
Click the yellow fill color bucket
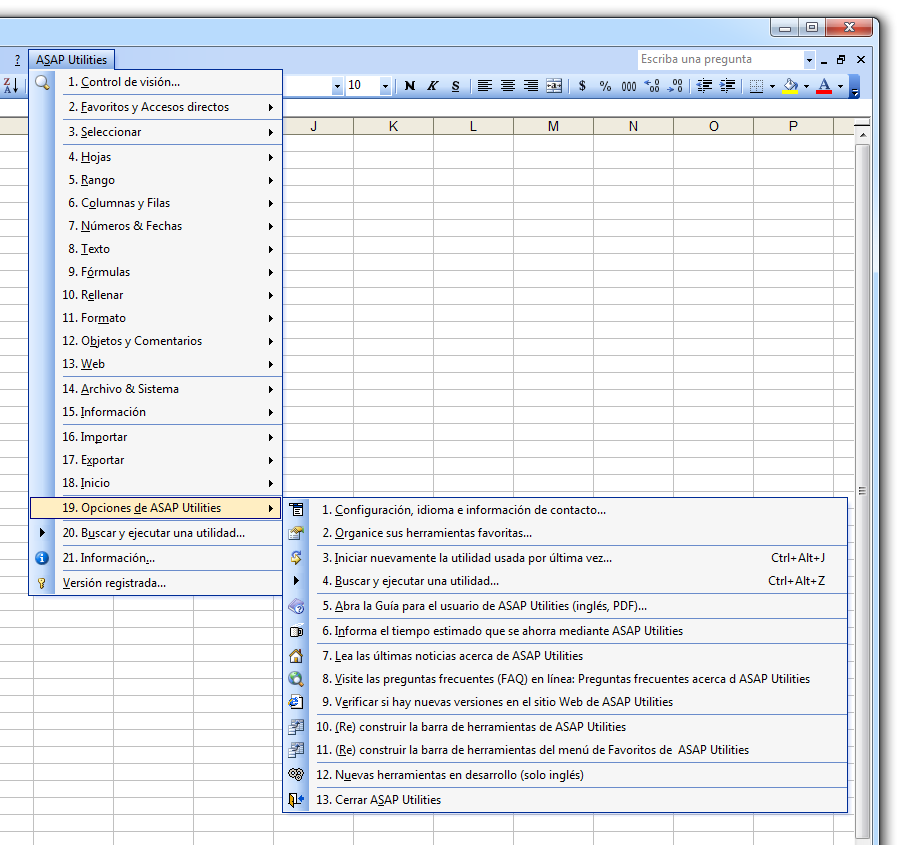click(x=790, y=86)
